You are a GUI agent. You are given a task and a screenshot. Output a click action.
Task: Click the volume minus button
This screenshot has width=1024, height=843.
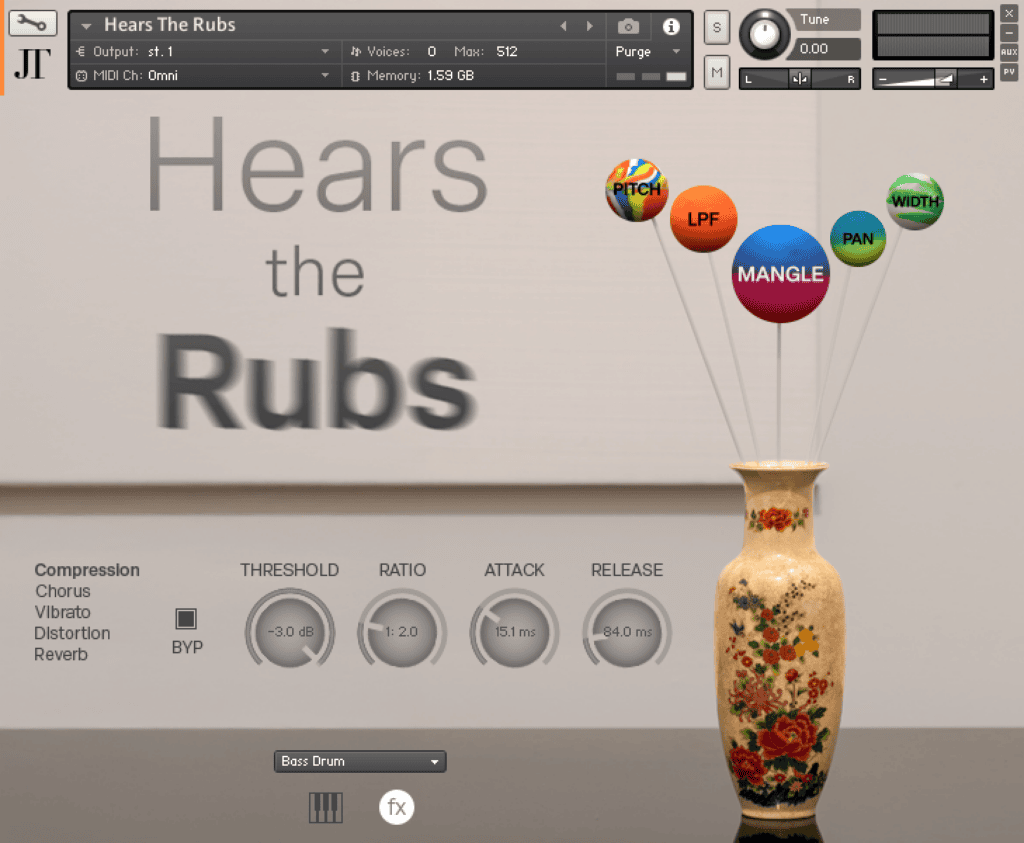pos(882,80)
